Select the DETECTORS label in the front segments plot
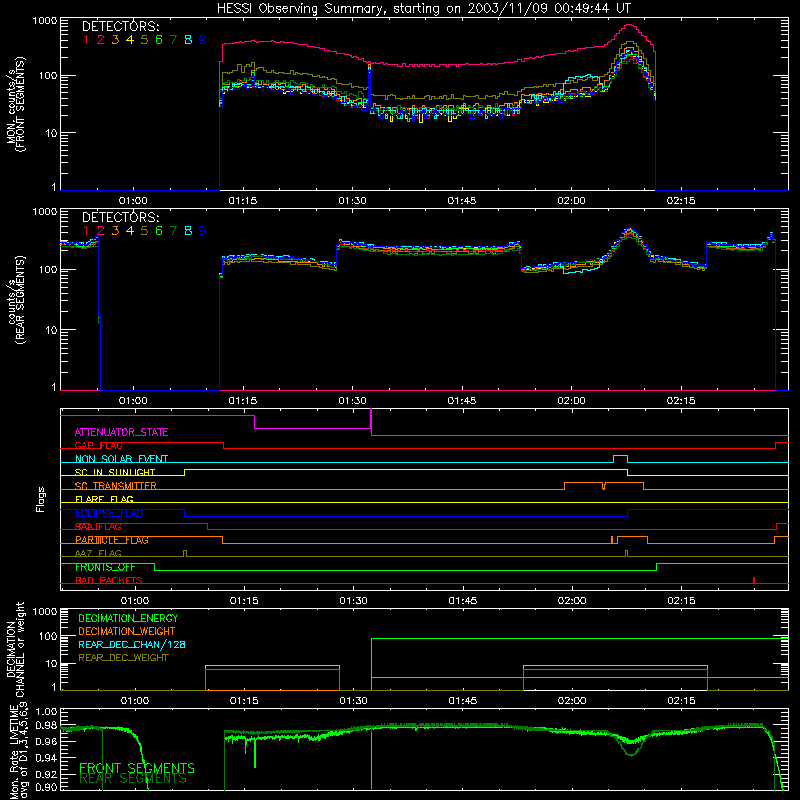Viewport: 800px width, 800px height. [121, 26]
